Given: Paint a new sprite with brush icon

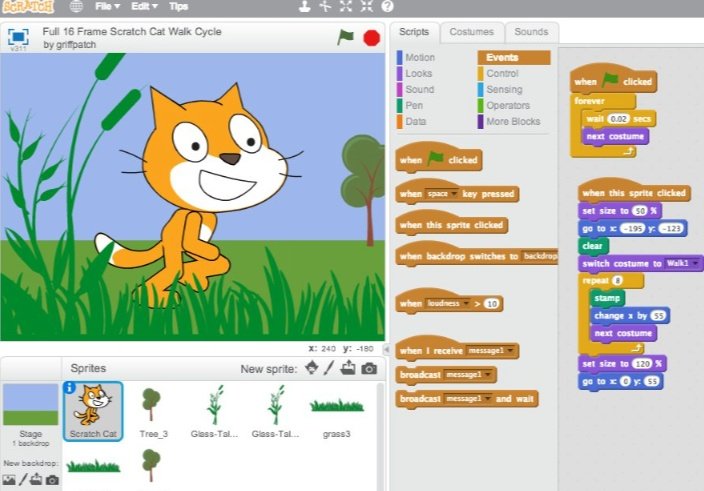Looking at the screenshot, I should [329, 368].
